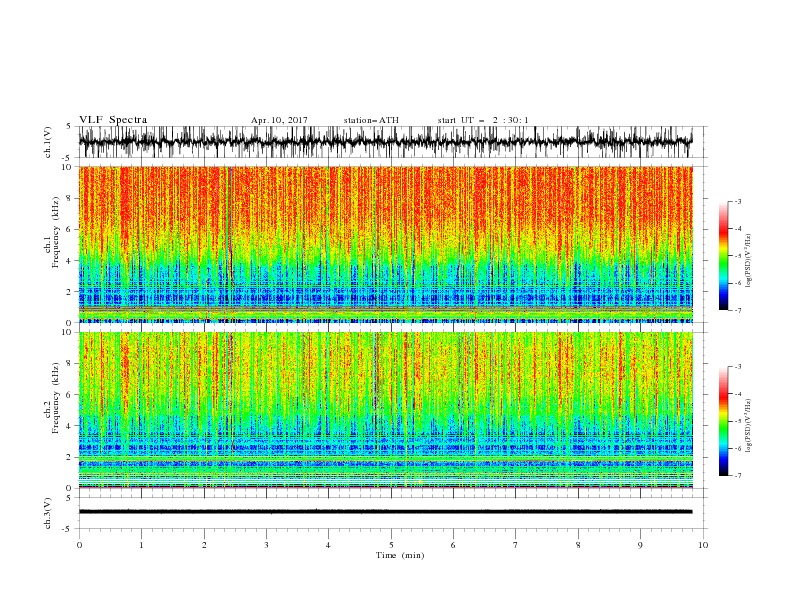Click the "-4" label on lower colorbar
This screenshot has width=792, height=612.
point(737,394)
